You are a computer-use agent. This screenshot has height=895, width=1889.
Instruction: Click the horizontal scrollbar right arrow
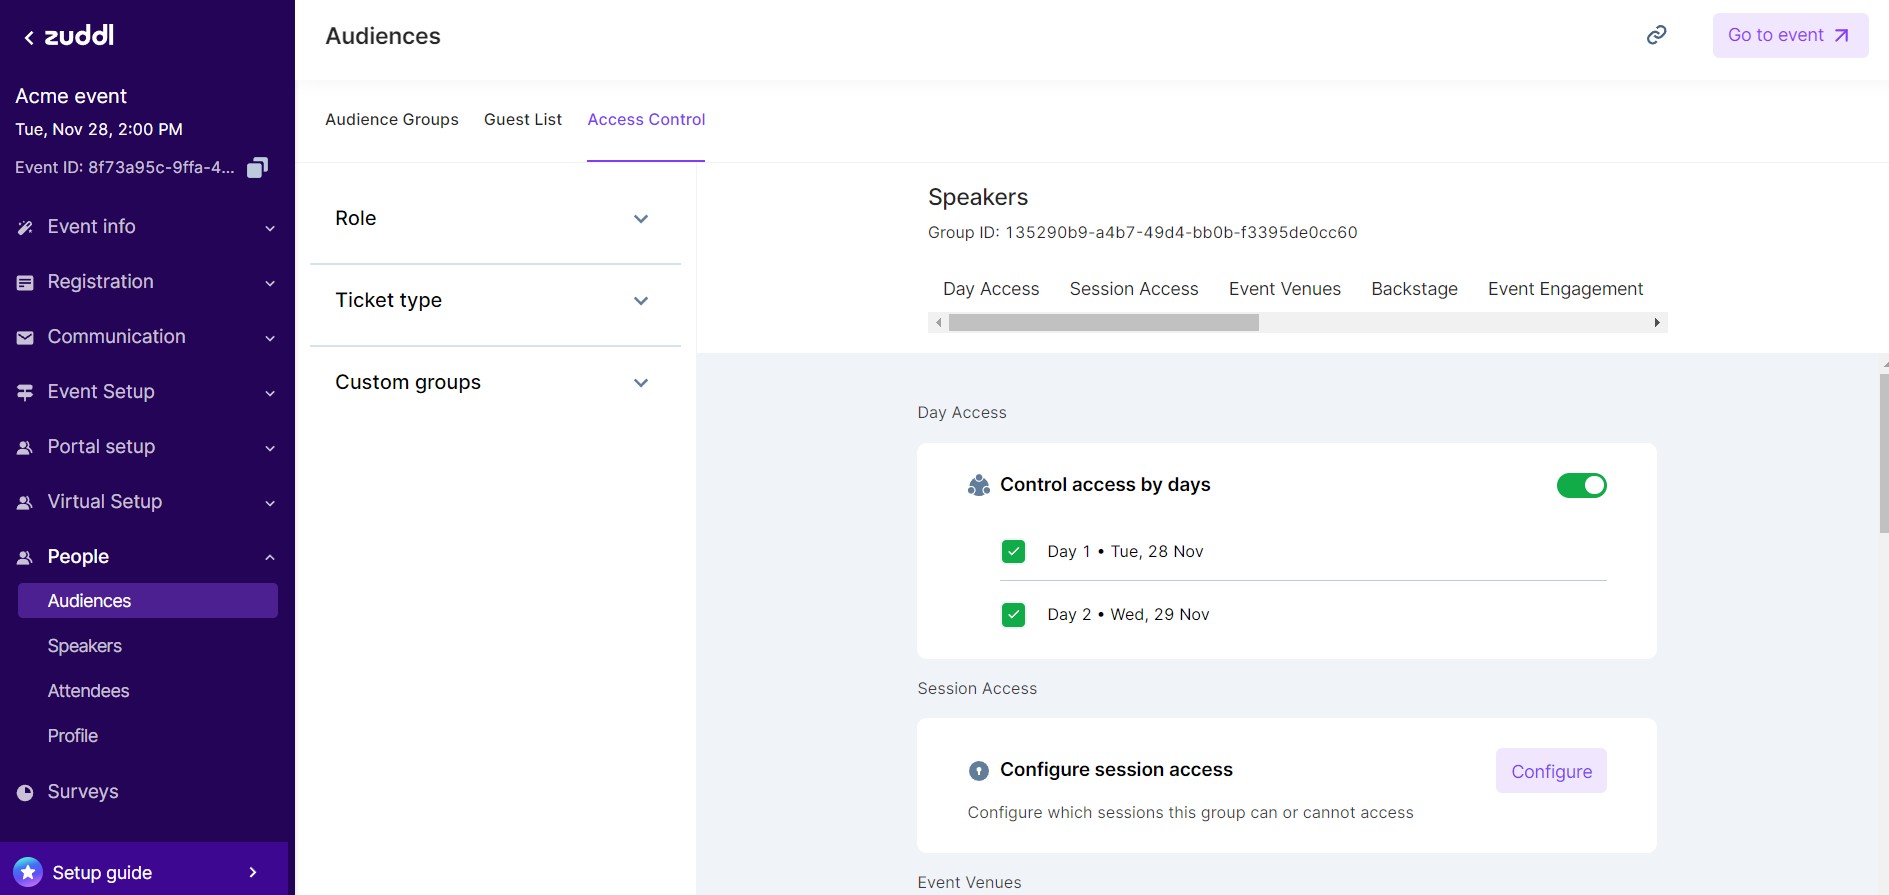coord(1657,323)
